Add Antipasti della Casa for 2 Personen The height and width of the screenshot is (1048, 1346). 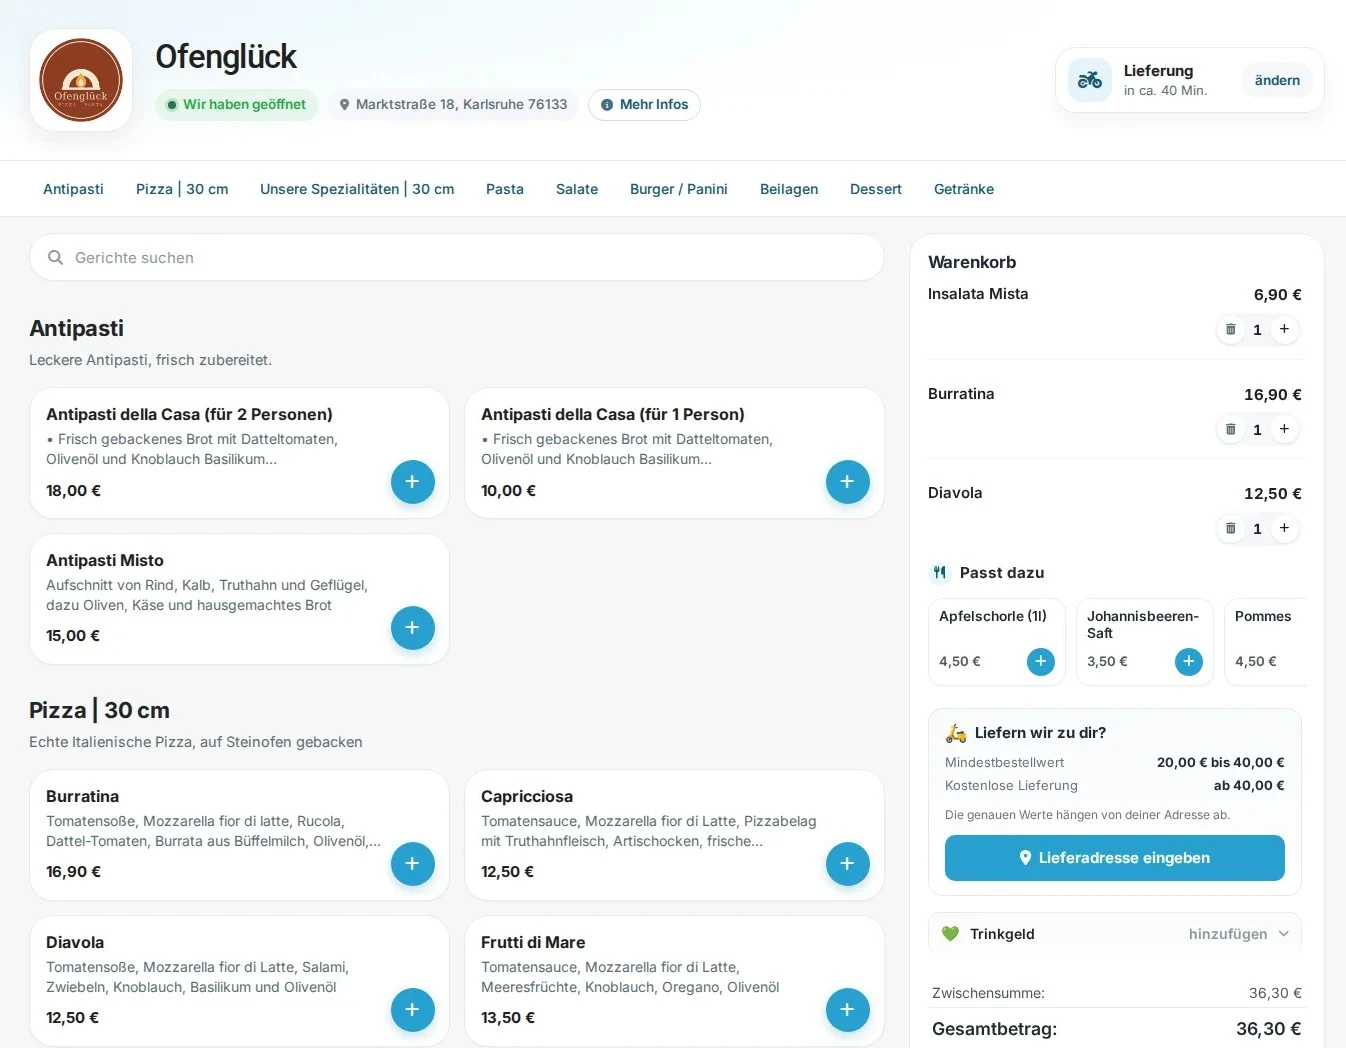412,482
